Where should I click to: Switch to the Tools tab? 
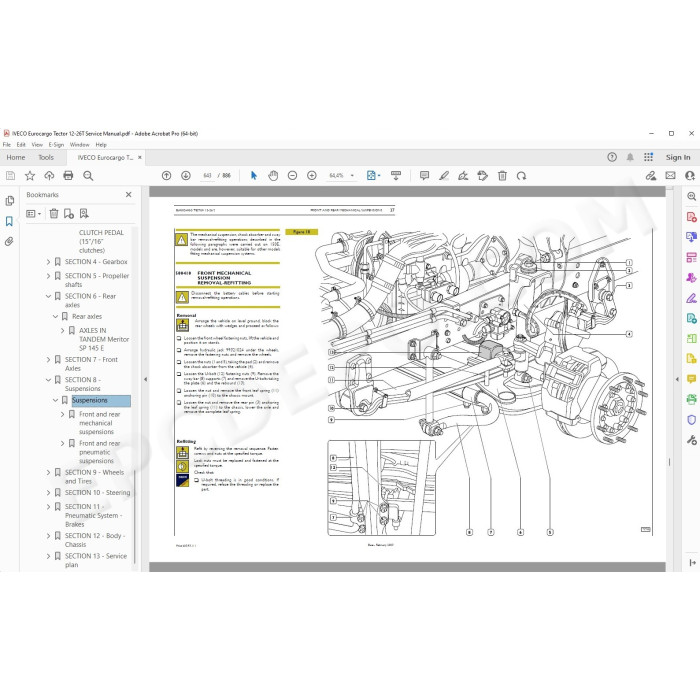tap(46, 157)
